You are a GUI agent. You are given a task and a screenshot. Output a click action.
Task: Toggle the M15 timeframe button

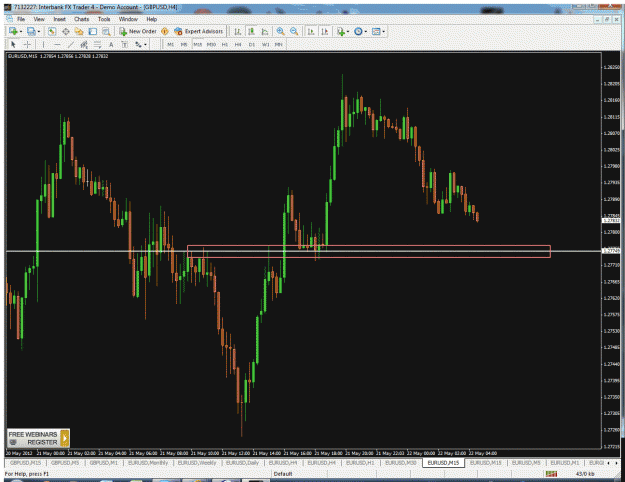pos(198,44)
